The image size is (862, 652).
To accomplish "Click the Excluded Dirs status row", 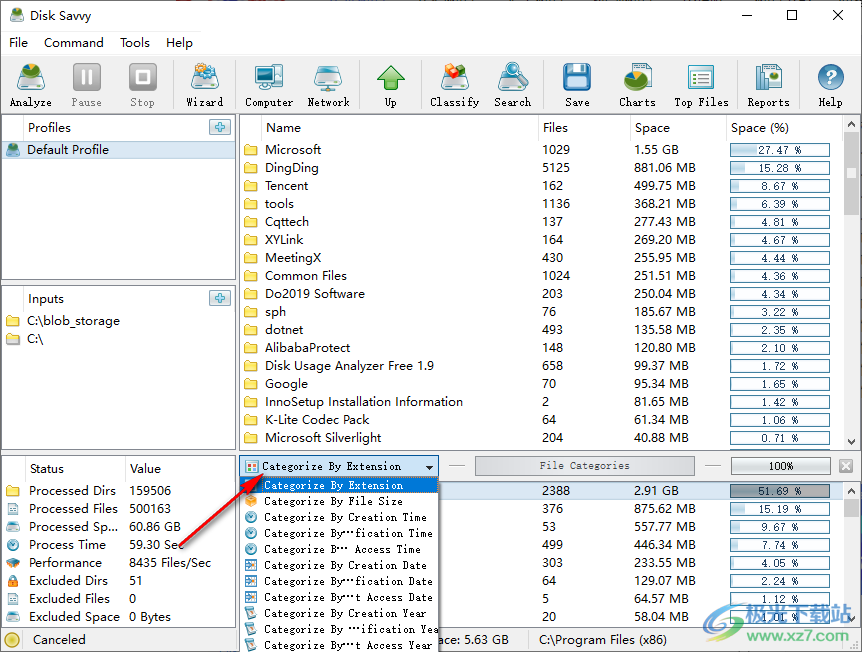I will point(119,581).
